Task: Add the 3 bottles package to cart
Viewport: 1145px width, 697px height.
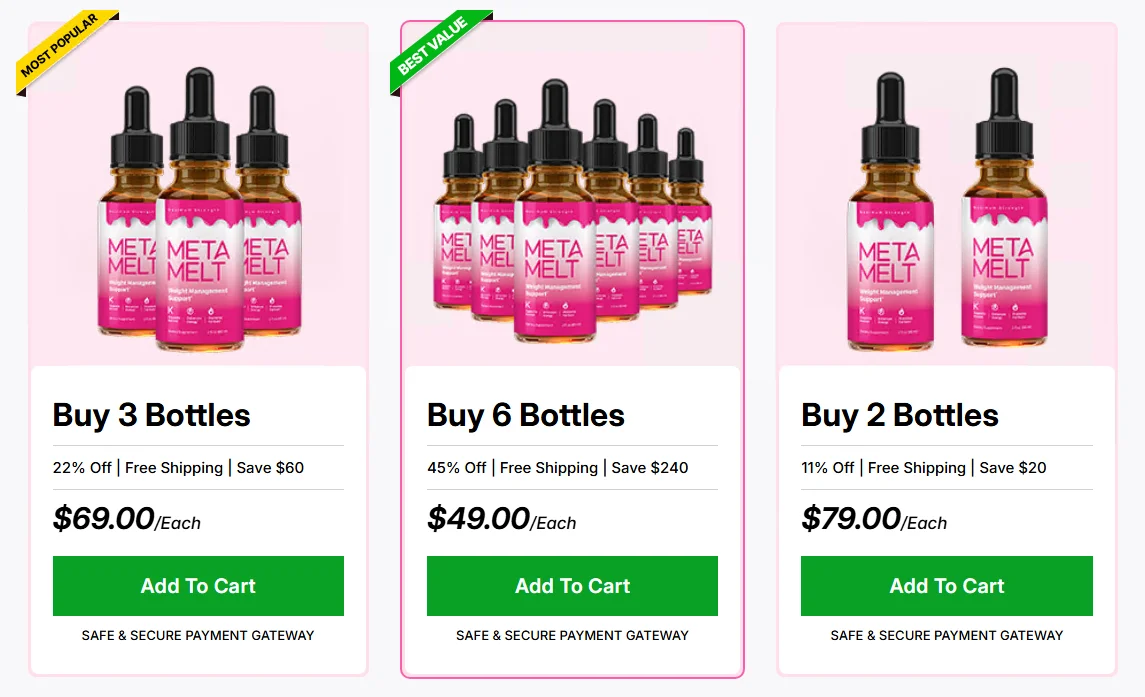Action: click(198, 585)
